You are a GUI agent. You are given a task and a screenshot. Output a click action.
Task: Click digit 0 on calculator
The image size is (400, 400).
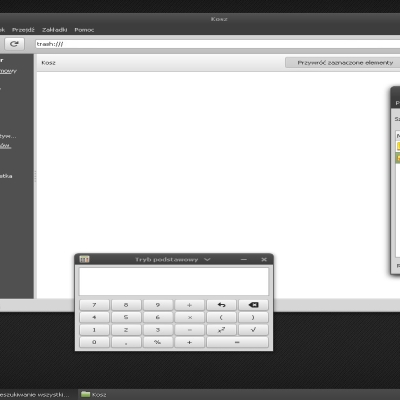94,342
